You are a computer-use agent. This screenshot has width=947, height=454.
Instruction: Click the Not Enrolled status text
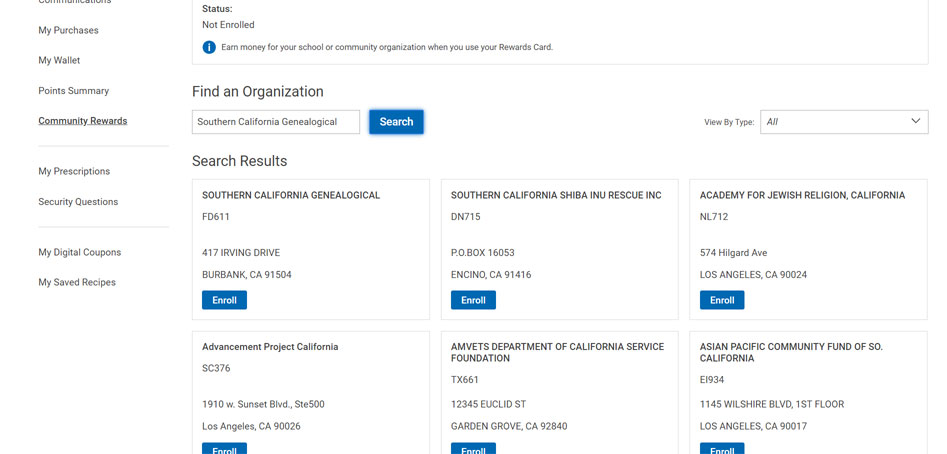tap(228, 25)
